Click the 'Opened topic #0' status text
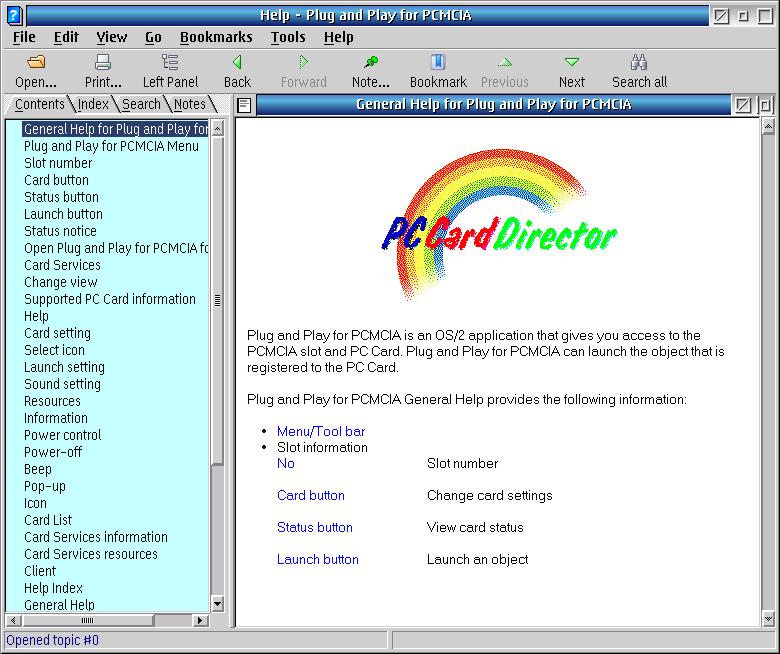 tap(52, 640)
